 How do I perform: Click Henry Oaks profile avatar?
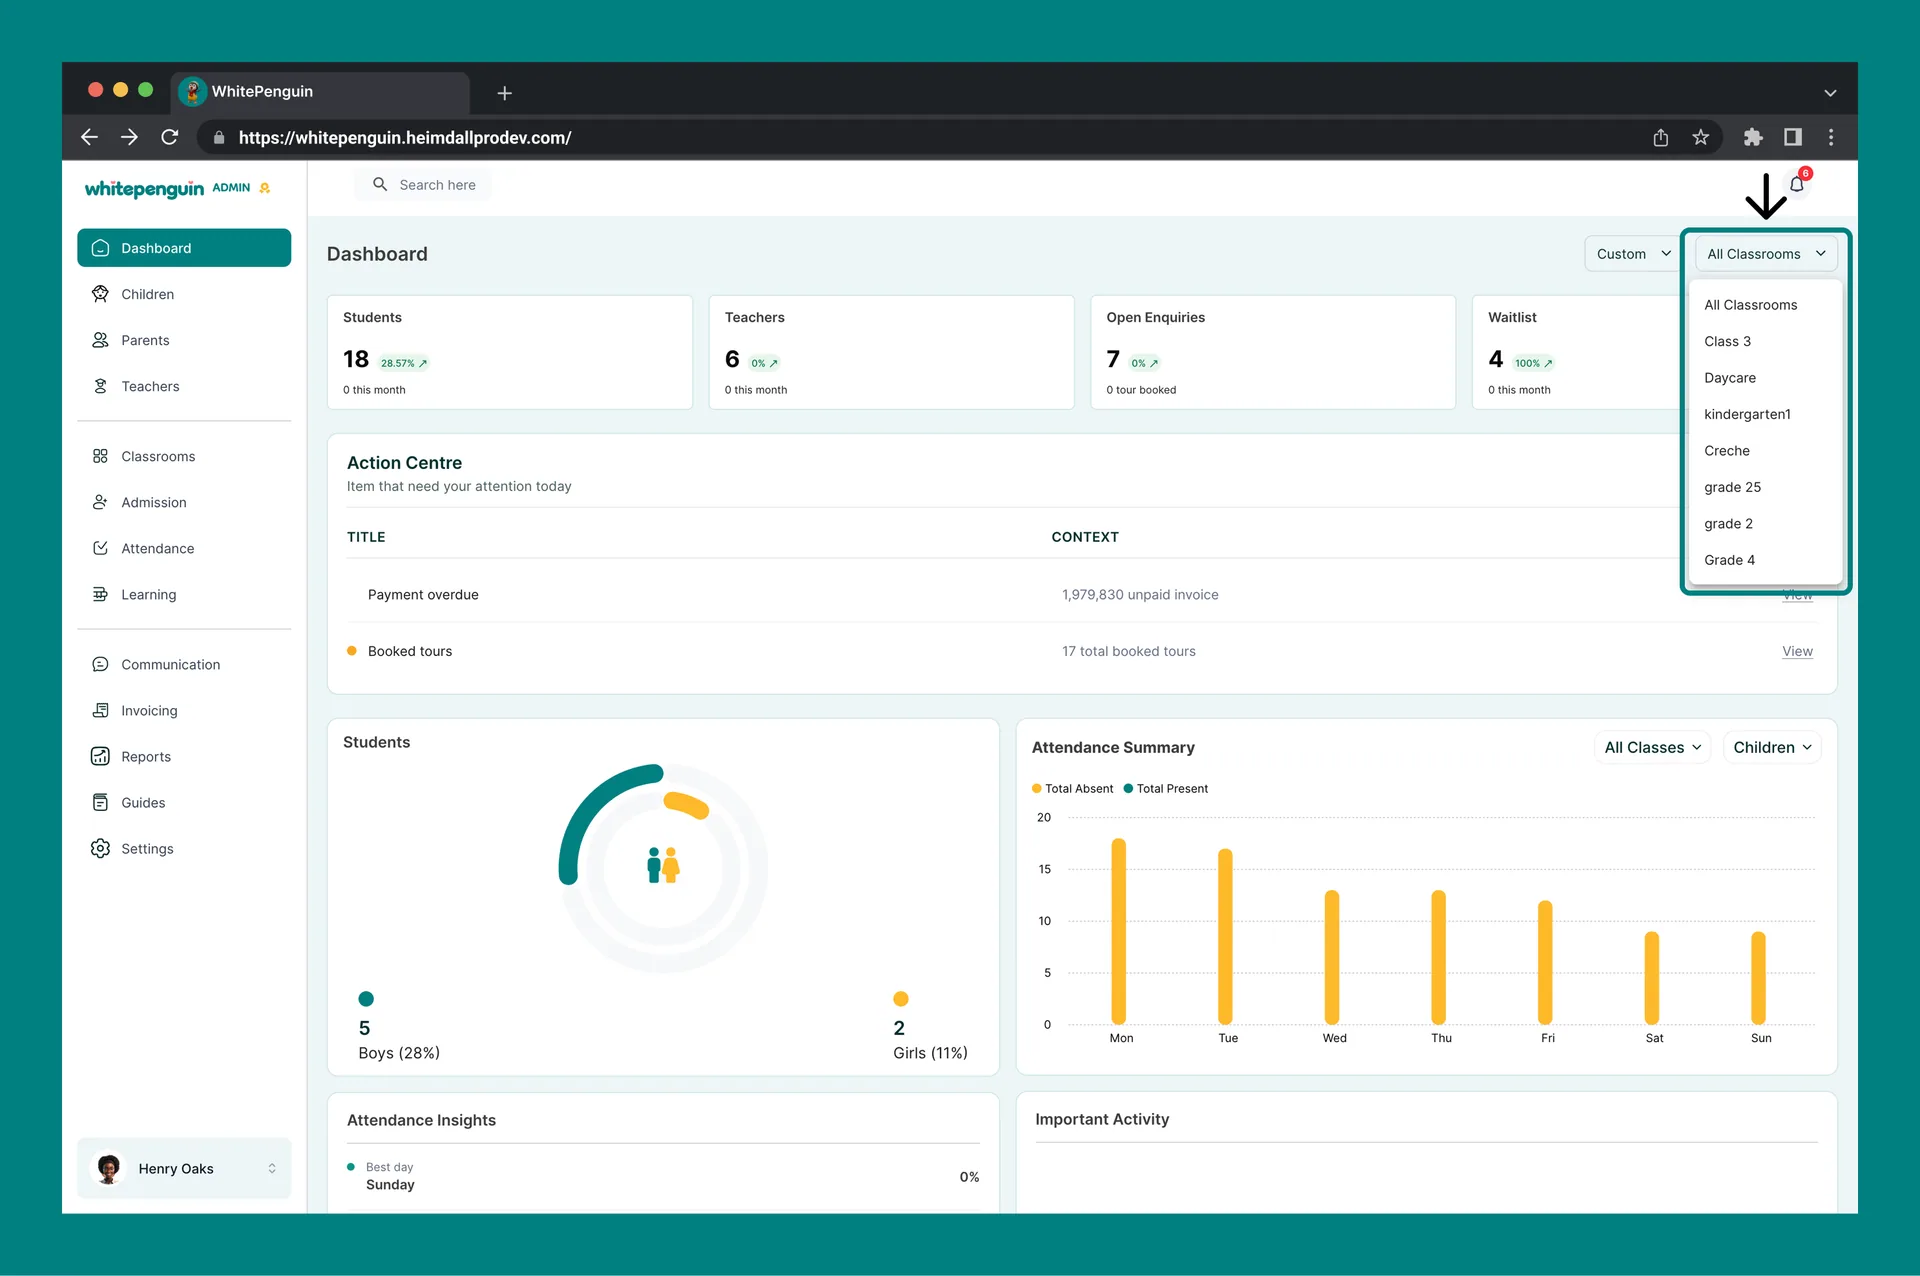109,1168
